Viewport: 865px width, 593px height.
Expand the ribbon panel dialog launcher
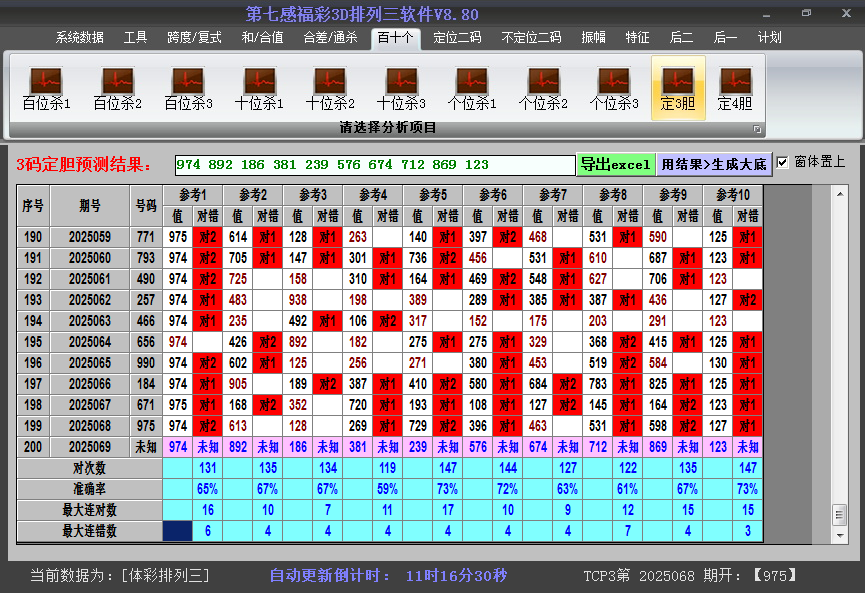point(757,129)
